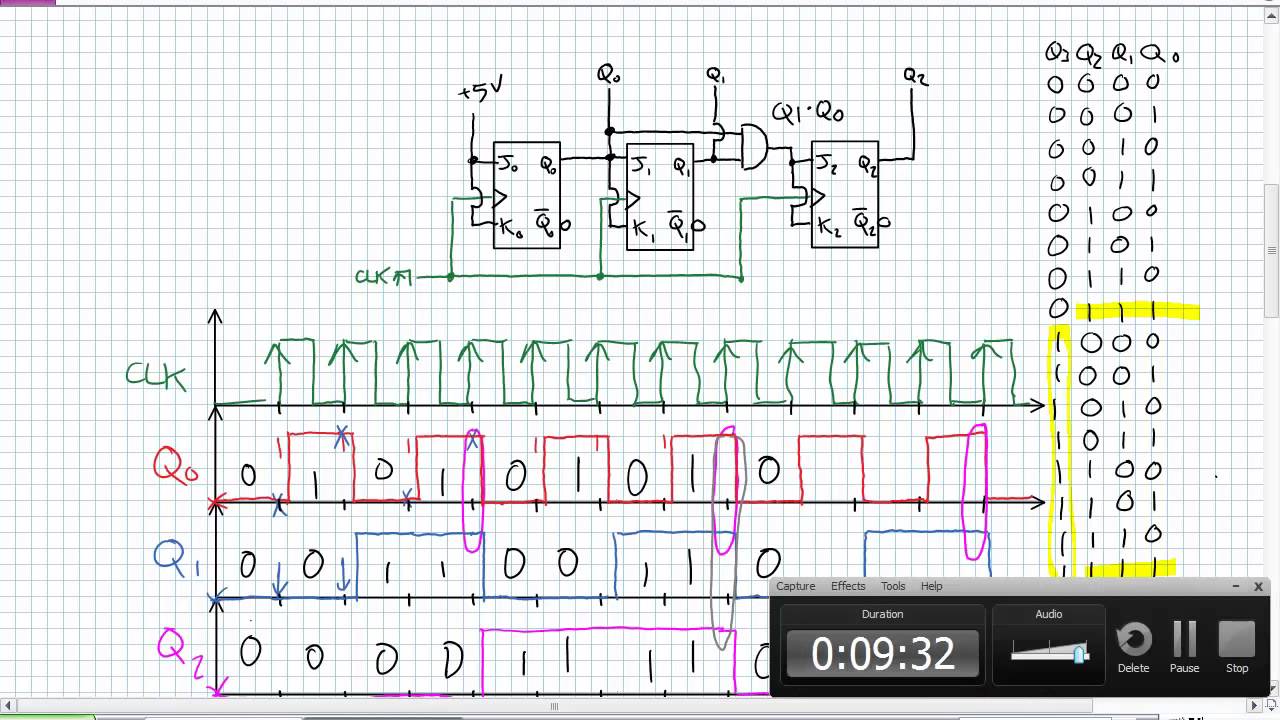The width and height of the screenshot is (1280, 720).
Task: Click the Audio label in recorder
Action: (1048, 614)
